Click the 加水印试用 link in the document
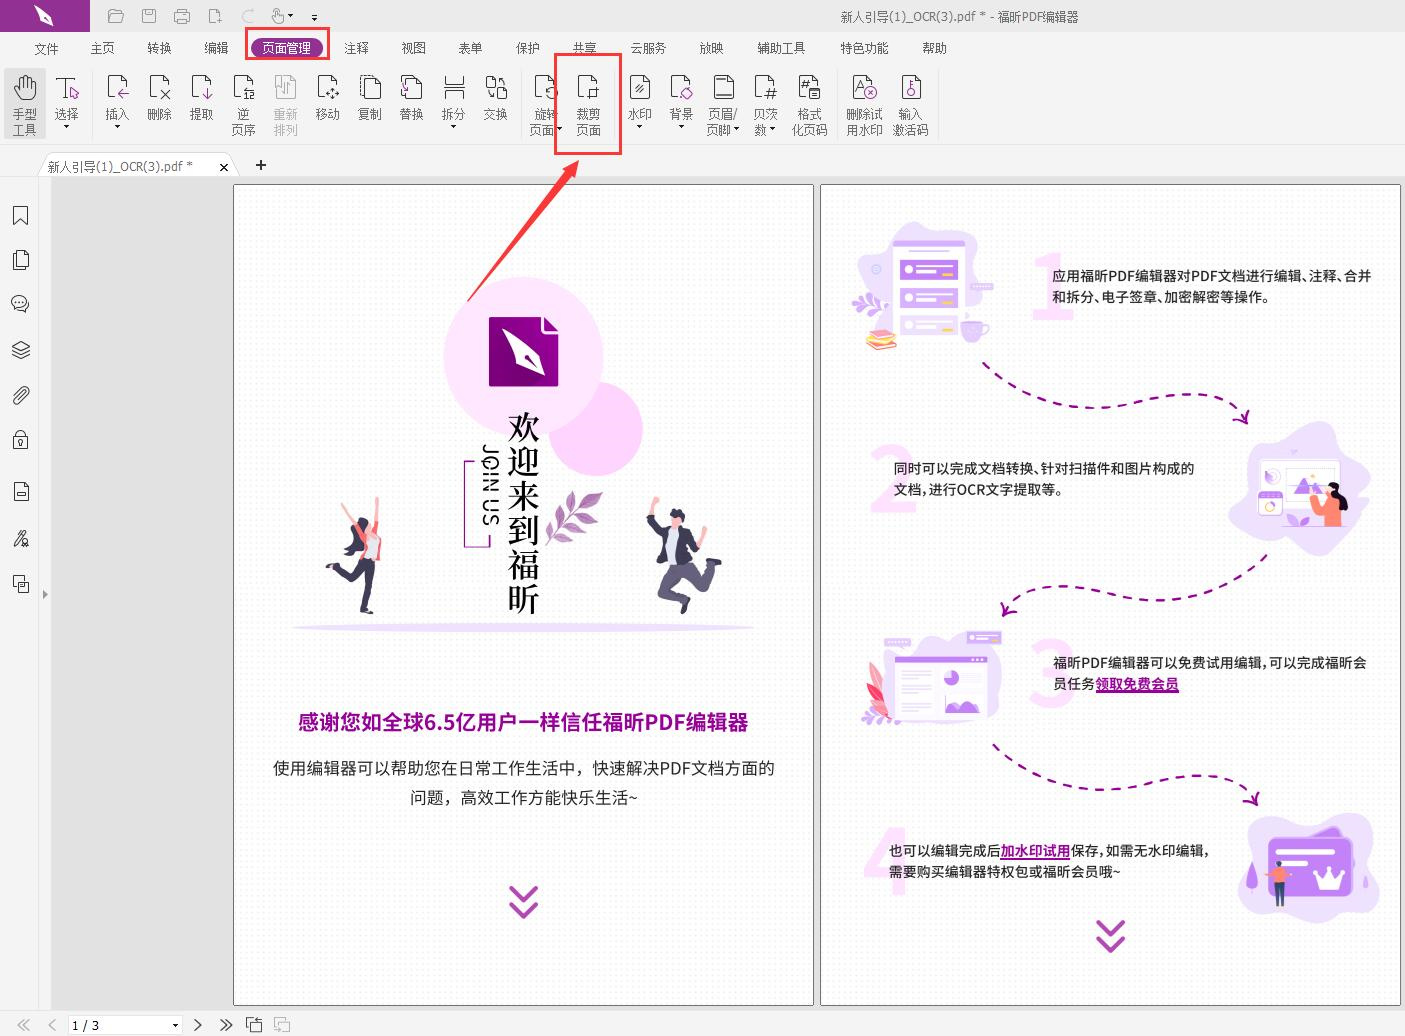 pos(1033,851)
